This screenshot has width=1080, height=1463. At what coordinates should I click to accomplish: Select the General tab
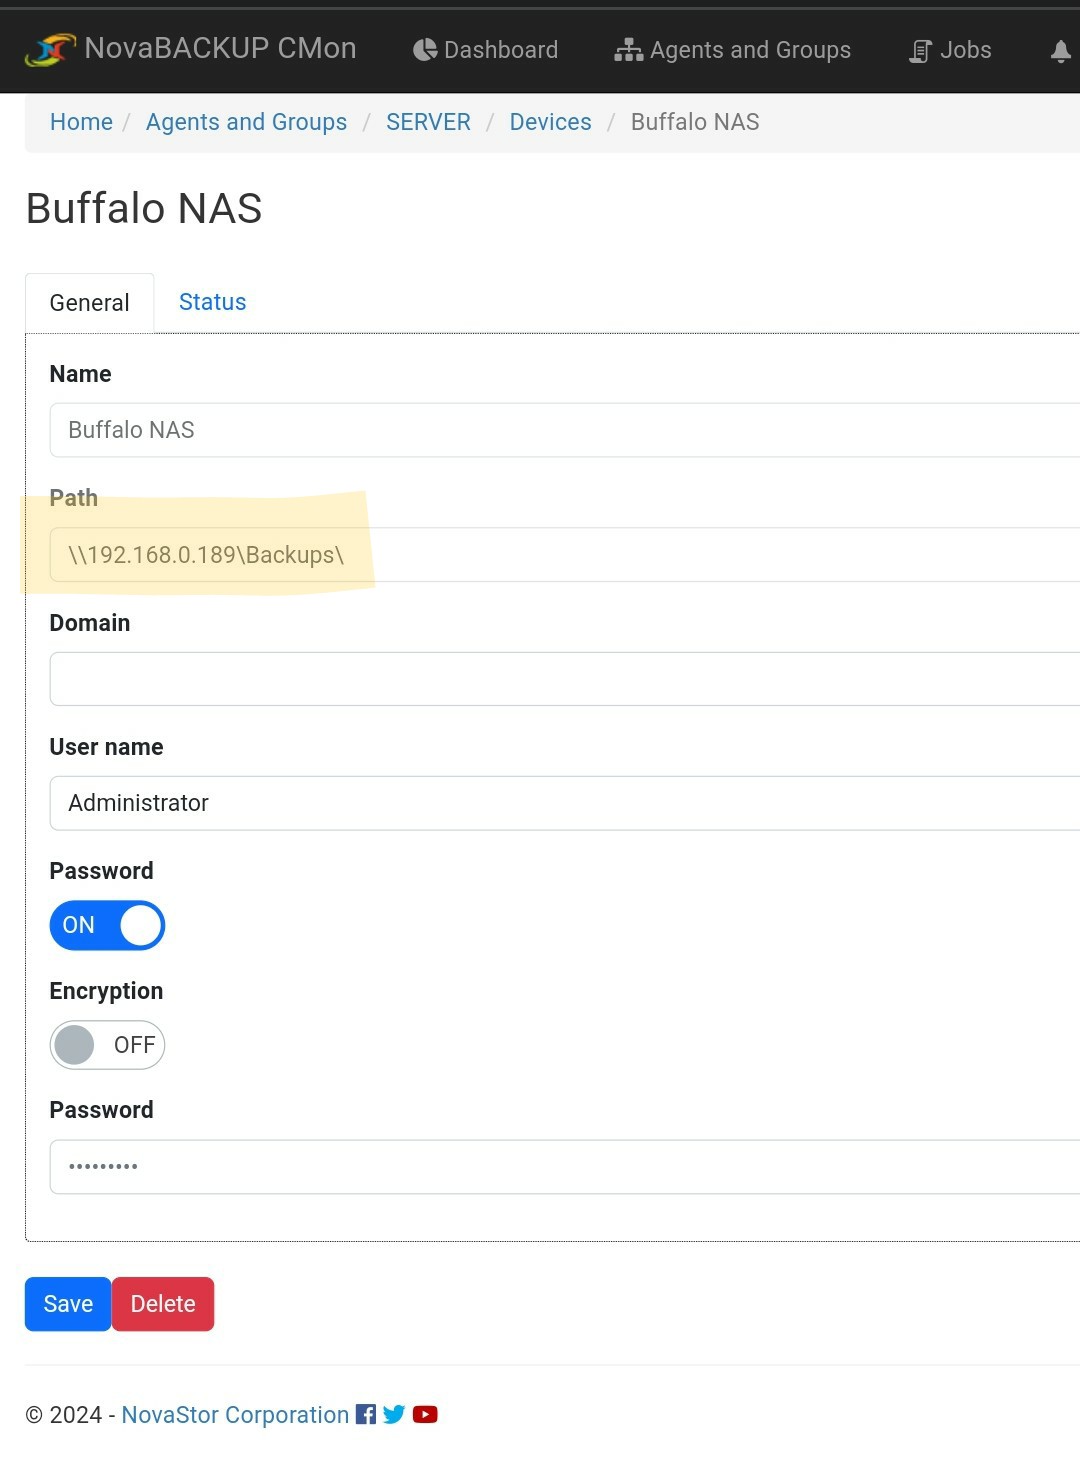pyautogui.click(x=89, y=303)
